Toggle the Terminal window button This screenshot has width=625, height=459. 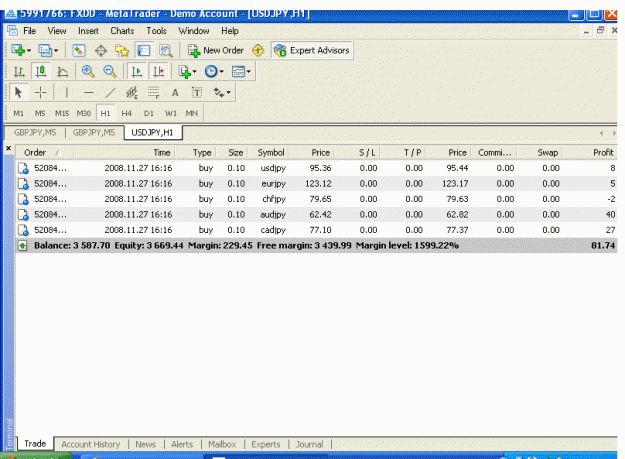pos(144,51)
